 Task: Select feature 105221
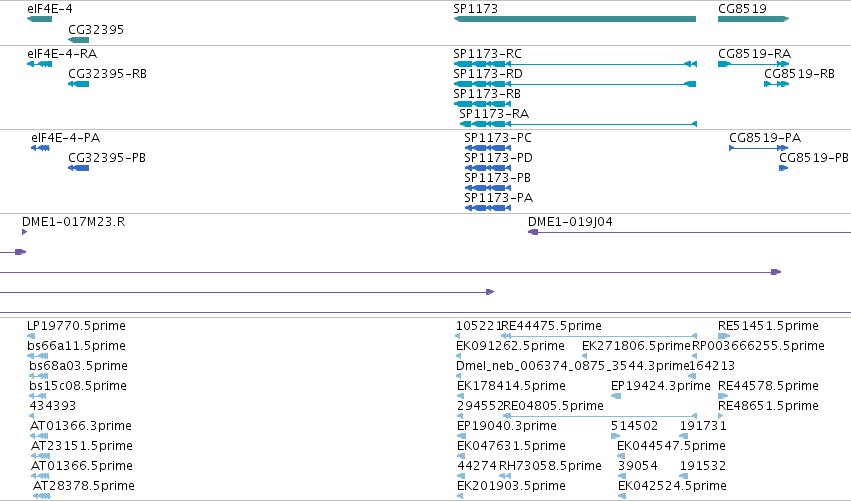tap(459, 336)
